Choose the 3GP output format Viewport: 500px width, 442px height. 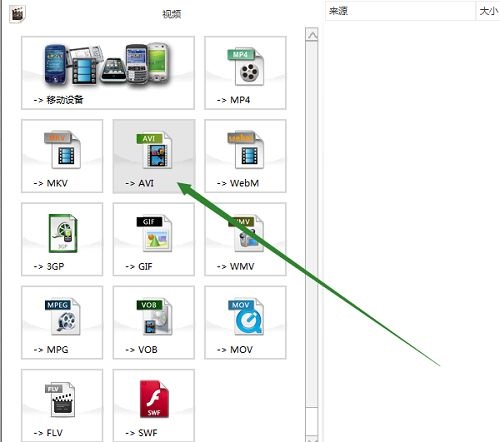click(x=62, y=239)
